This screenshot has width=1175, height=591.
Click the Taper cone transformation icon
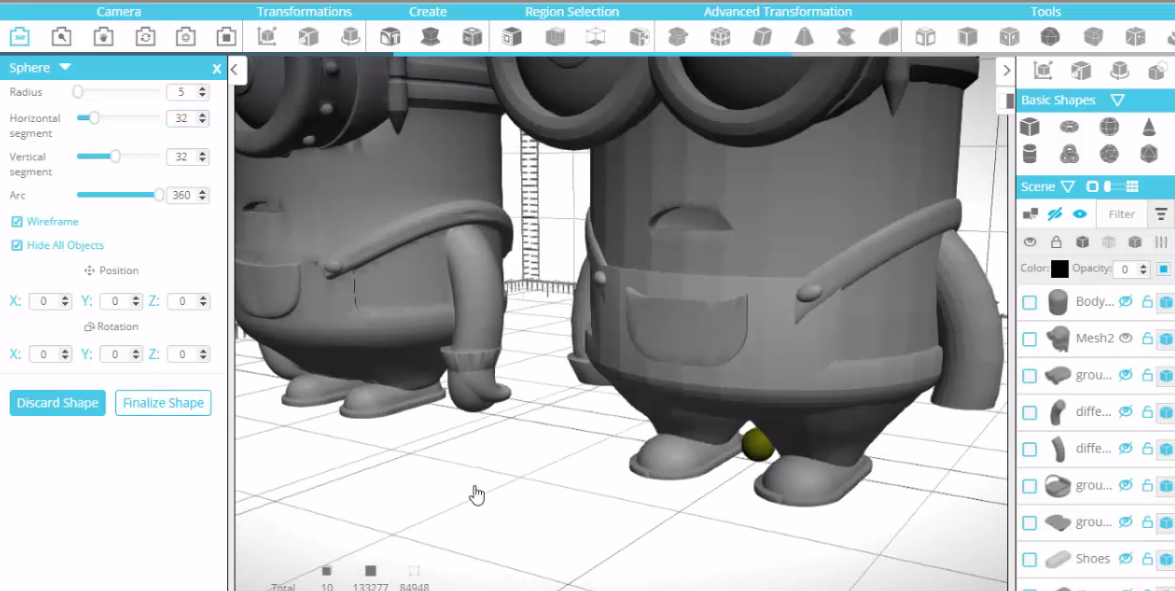point(804,36)
